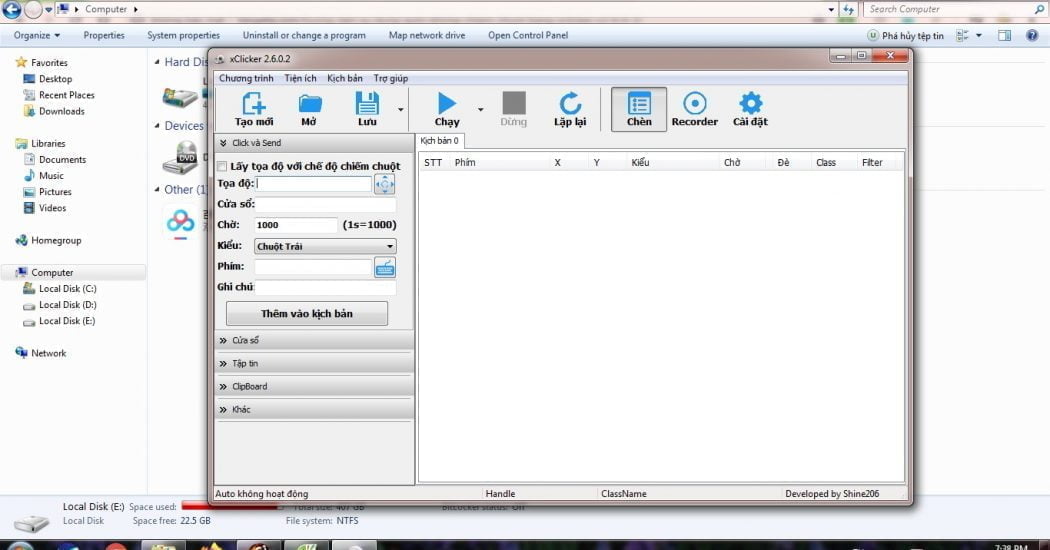Focus the Phím input field
This screenshot has width=1050, height=550.
(313, 267)
